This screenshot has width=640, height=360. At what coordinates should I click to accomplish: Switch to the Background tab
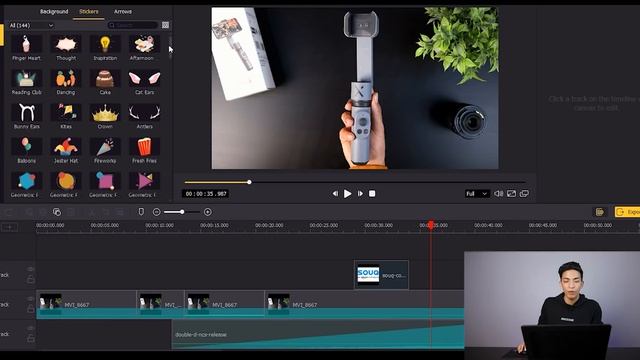coord(54,11)
